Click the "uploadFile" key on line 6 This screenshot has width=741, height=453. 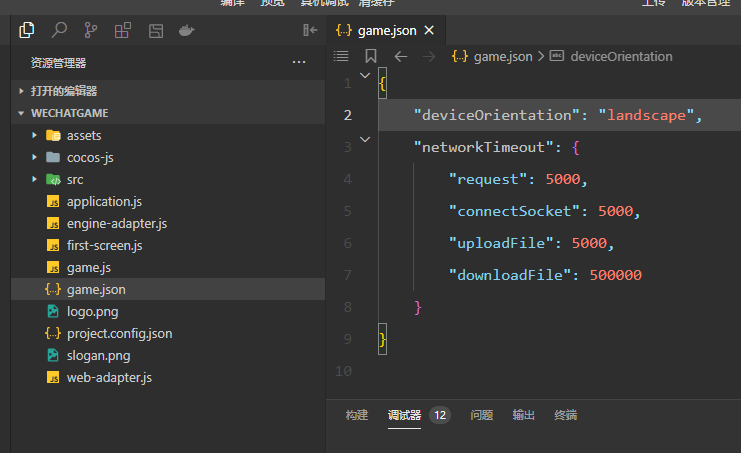(x=501, y=243)
